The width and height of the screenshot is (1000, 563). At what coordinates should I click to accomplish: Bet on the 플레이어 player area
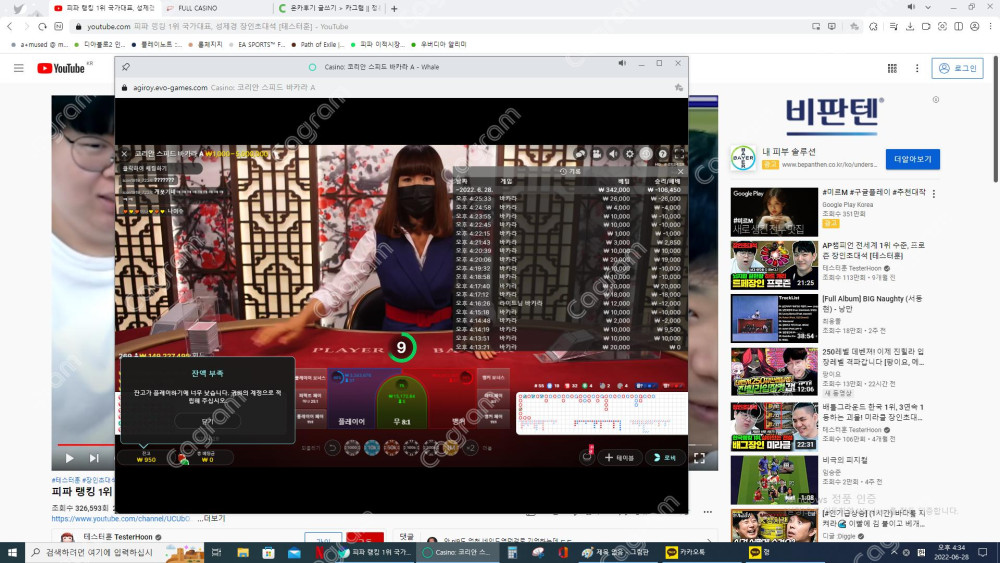pos(350,422)
